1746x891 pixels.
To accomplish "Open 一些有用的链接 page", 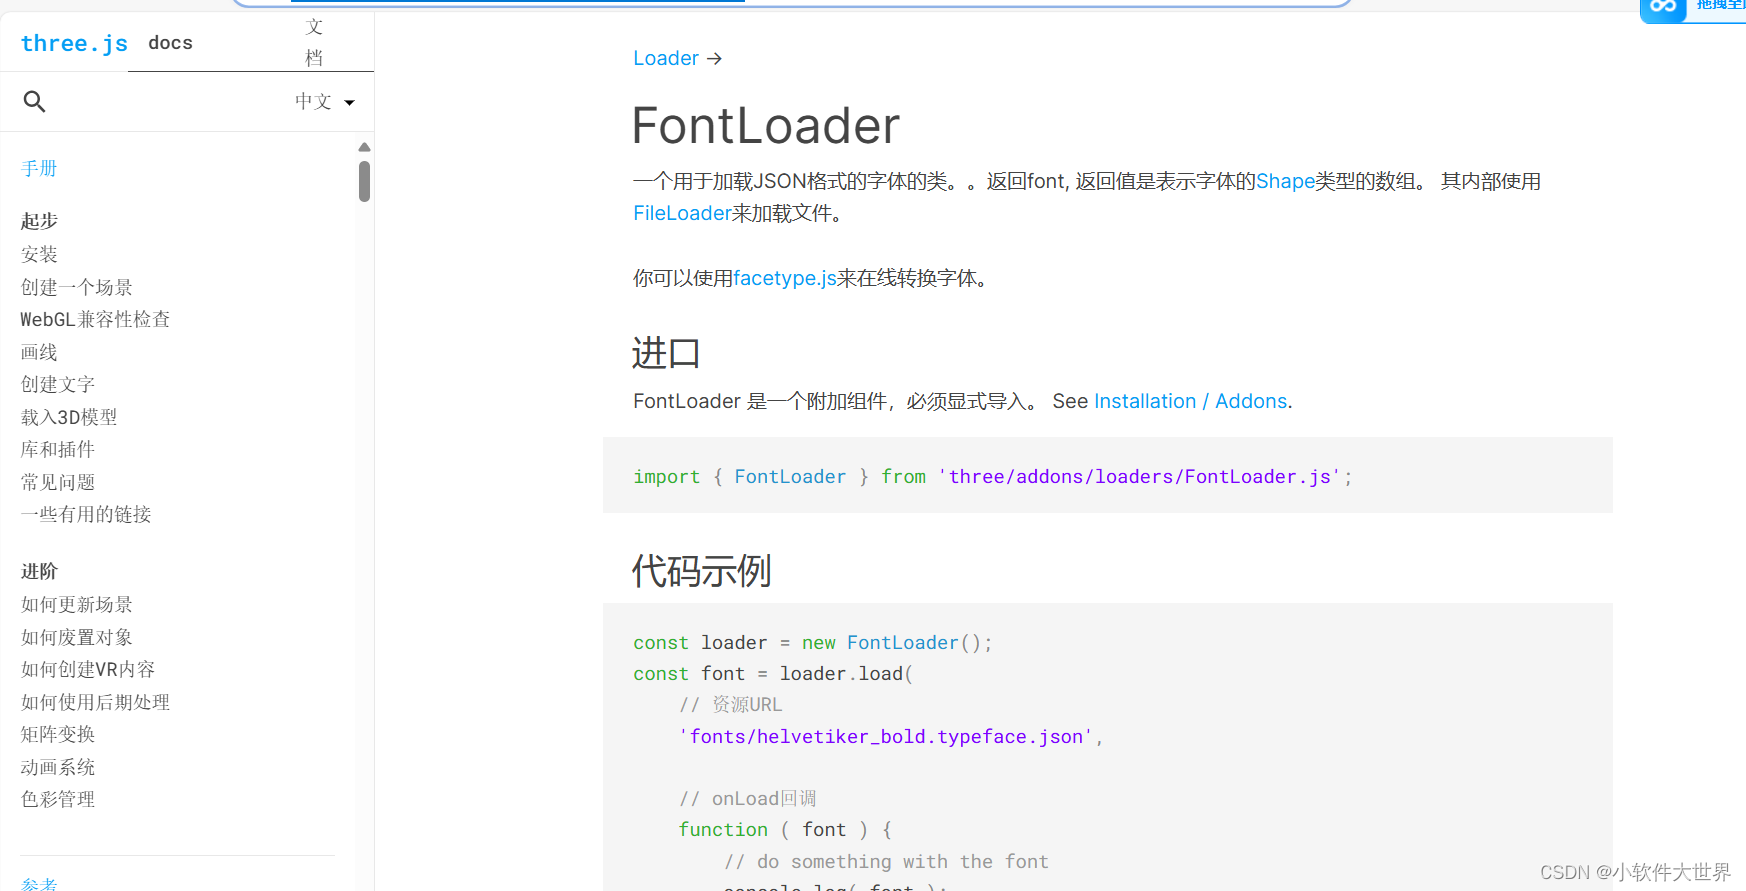I will (x=86, y=515).
